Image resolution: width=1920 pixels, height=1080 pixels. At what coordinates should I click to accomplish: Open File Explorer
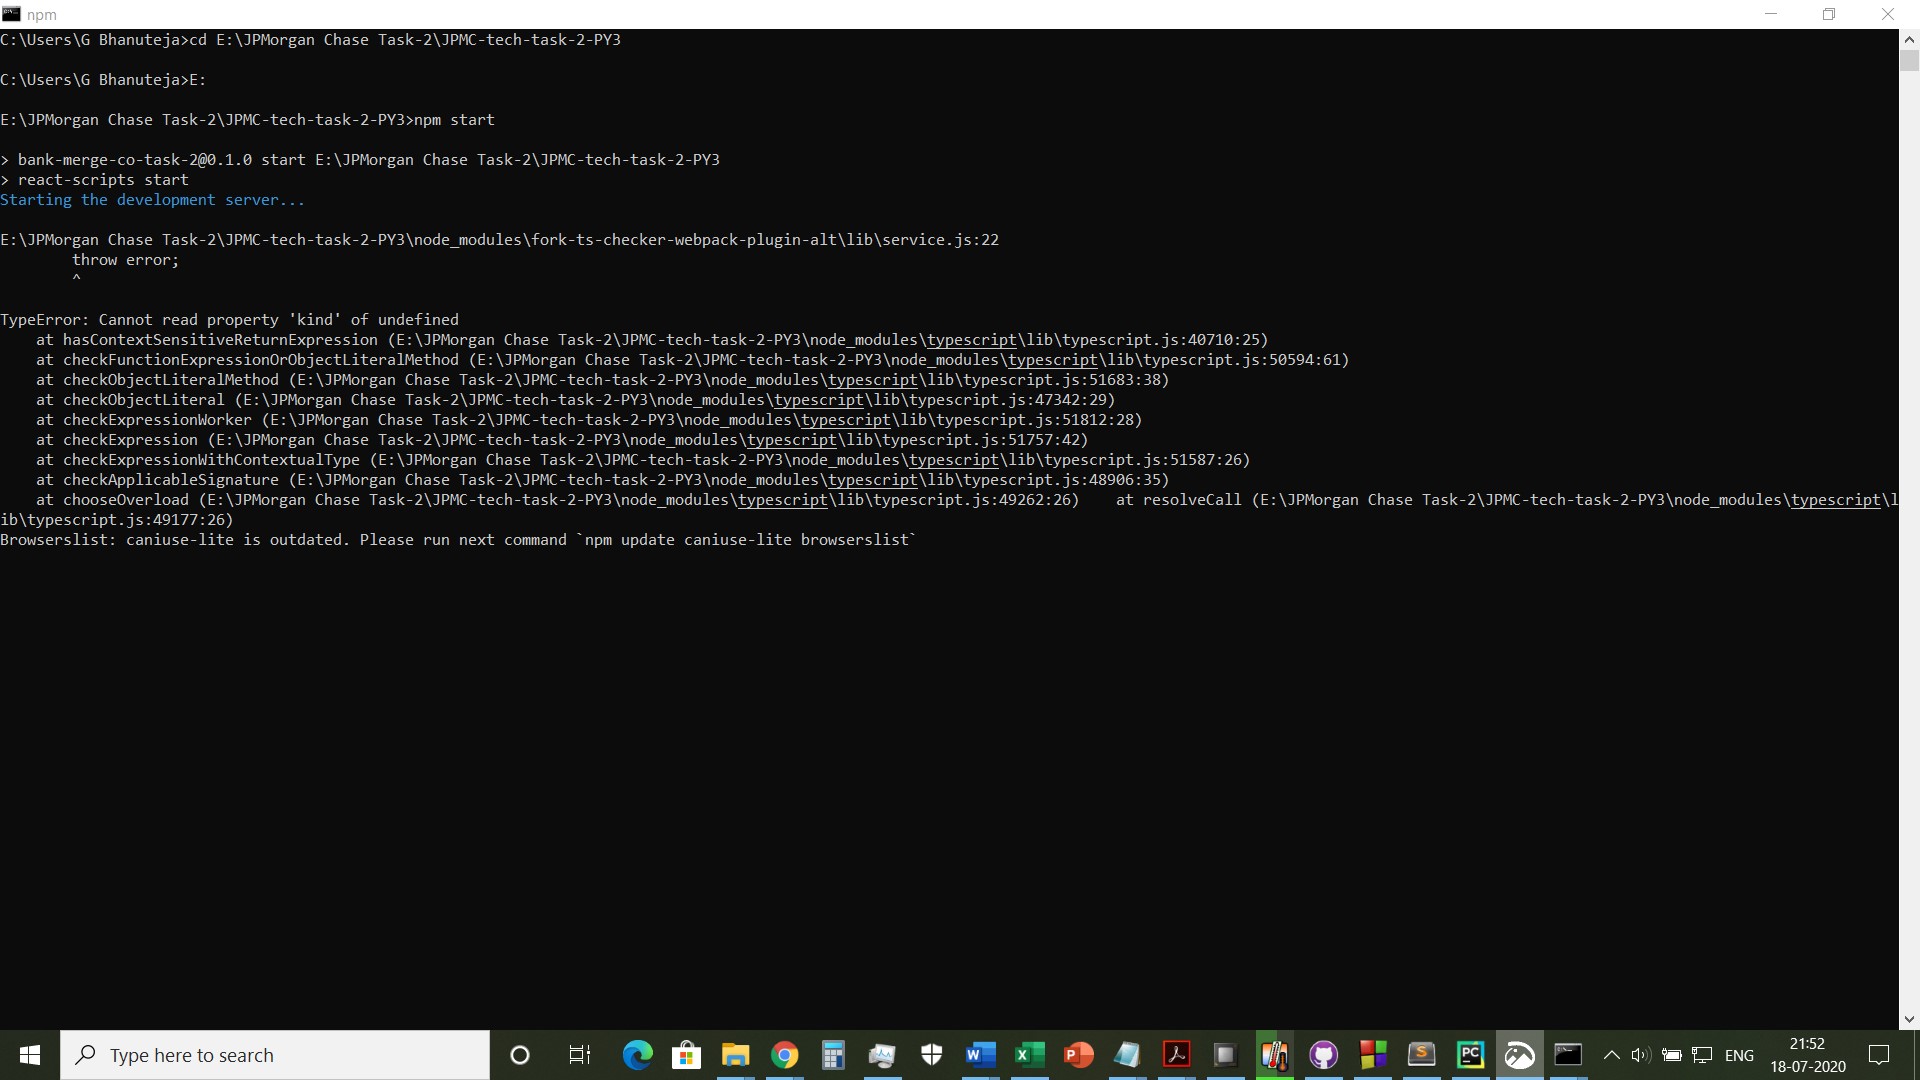734,1055
